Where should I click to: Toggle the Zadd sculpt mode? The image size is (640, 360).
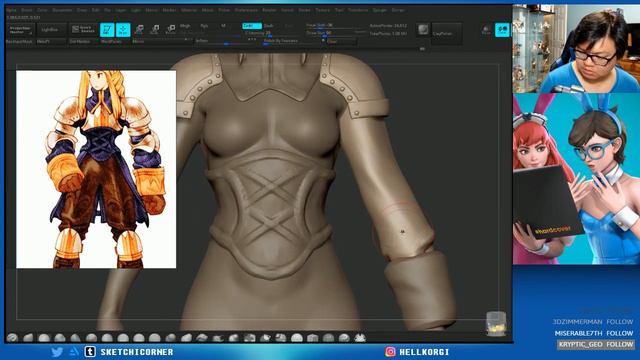(x=252, y=26)
